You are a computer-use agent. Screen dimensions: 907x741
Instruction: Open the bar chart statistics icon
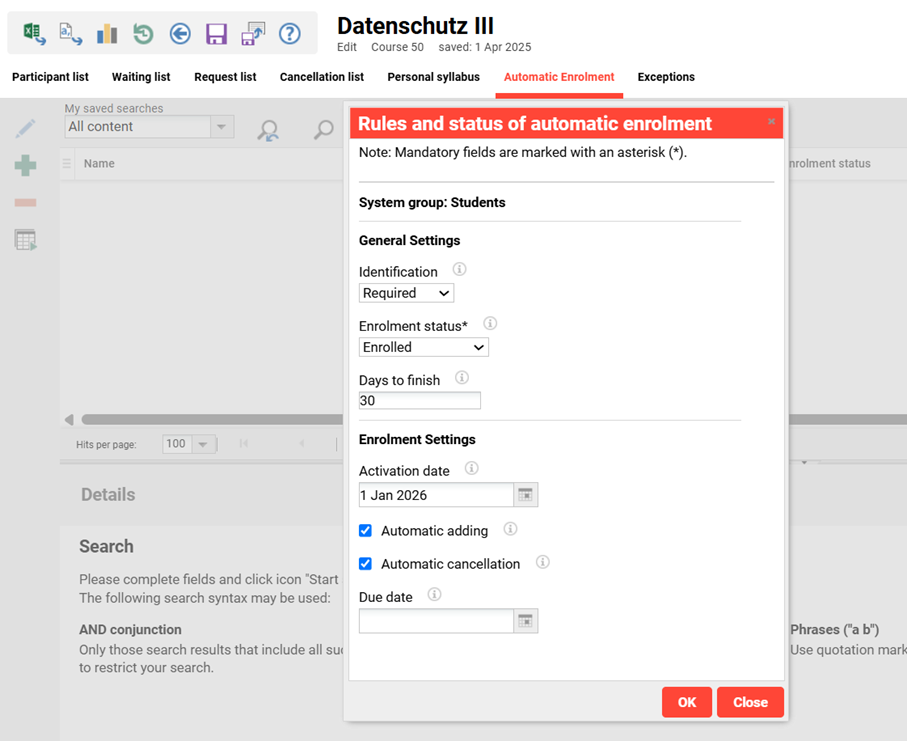pyautogui.click(x=107, y=34)
